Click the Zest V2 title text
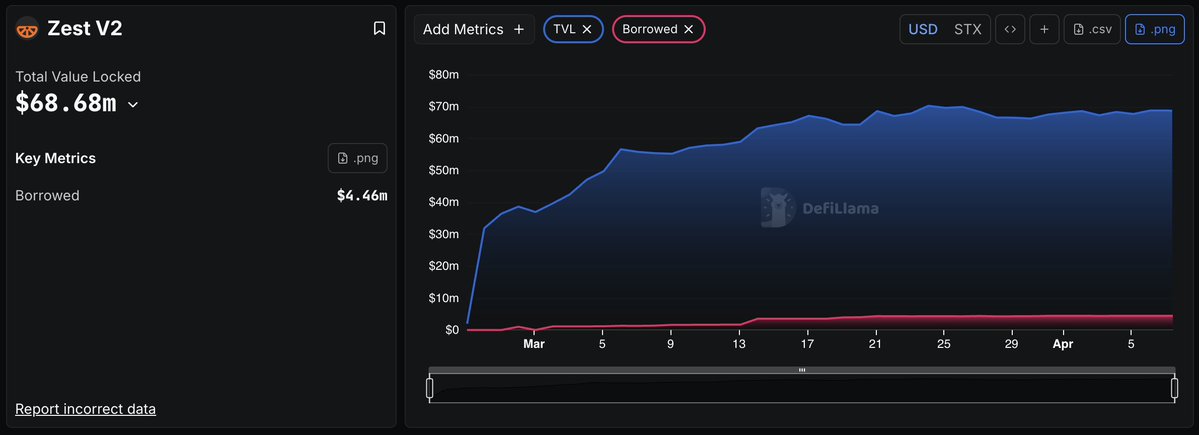This screenshot has height=435, width=1199. click(85, 28)
